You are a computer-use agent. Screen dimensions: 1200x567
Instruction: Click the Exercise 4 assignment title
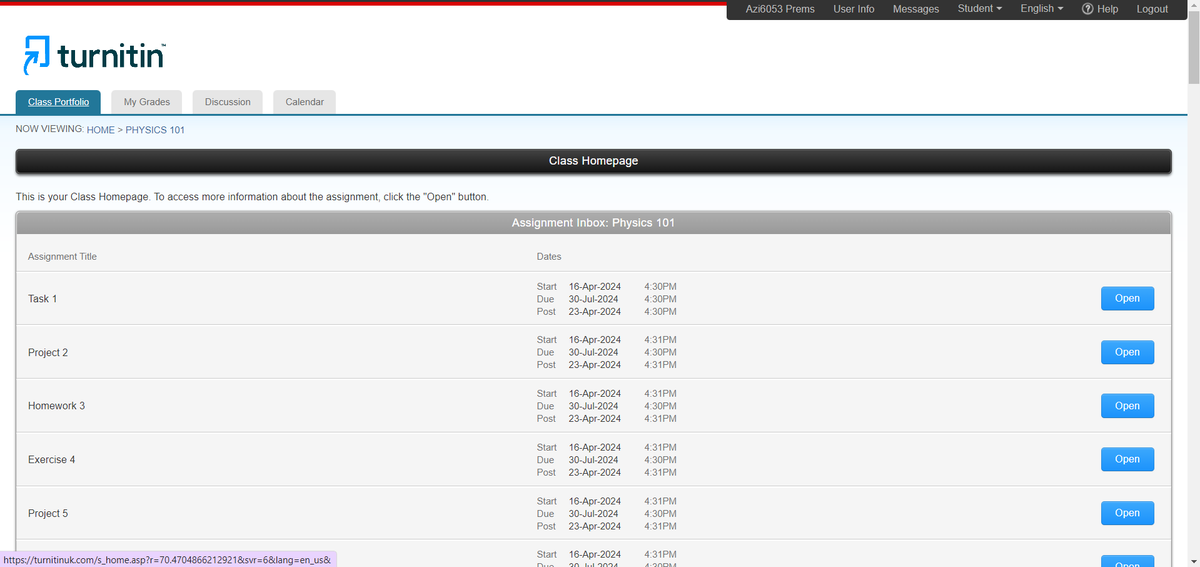click(x=52, y=460)
